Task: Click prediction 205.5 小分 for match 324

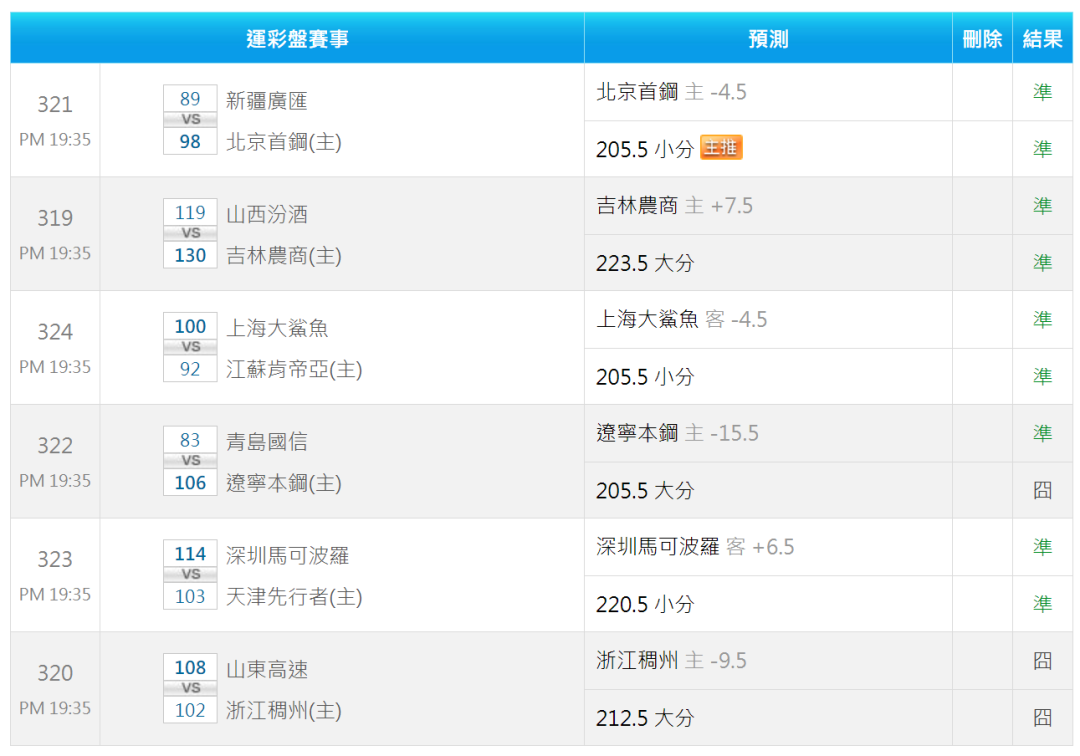Action: 645,376
